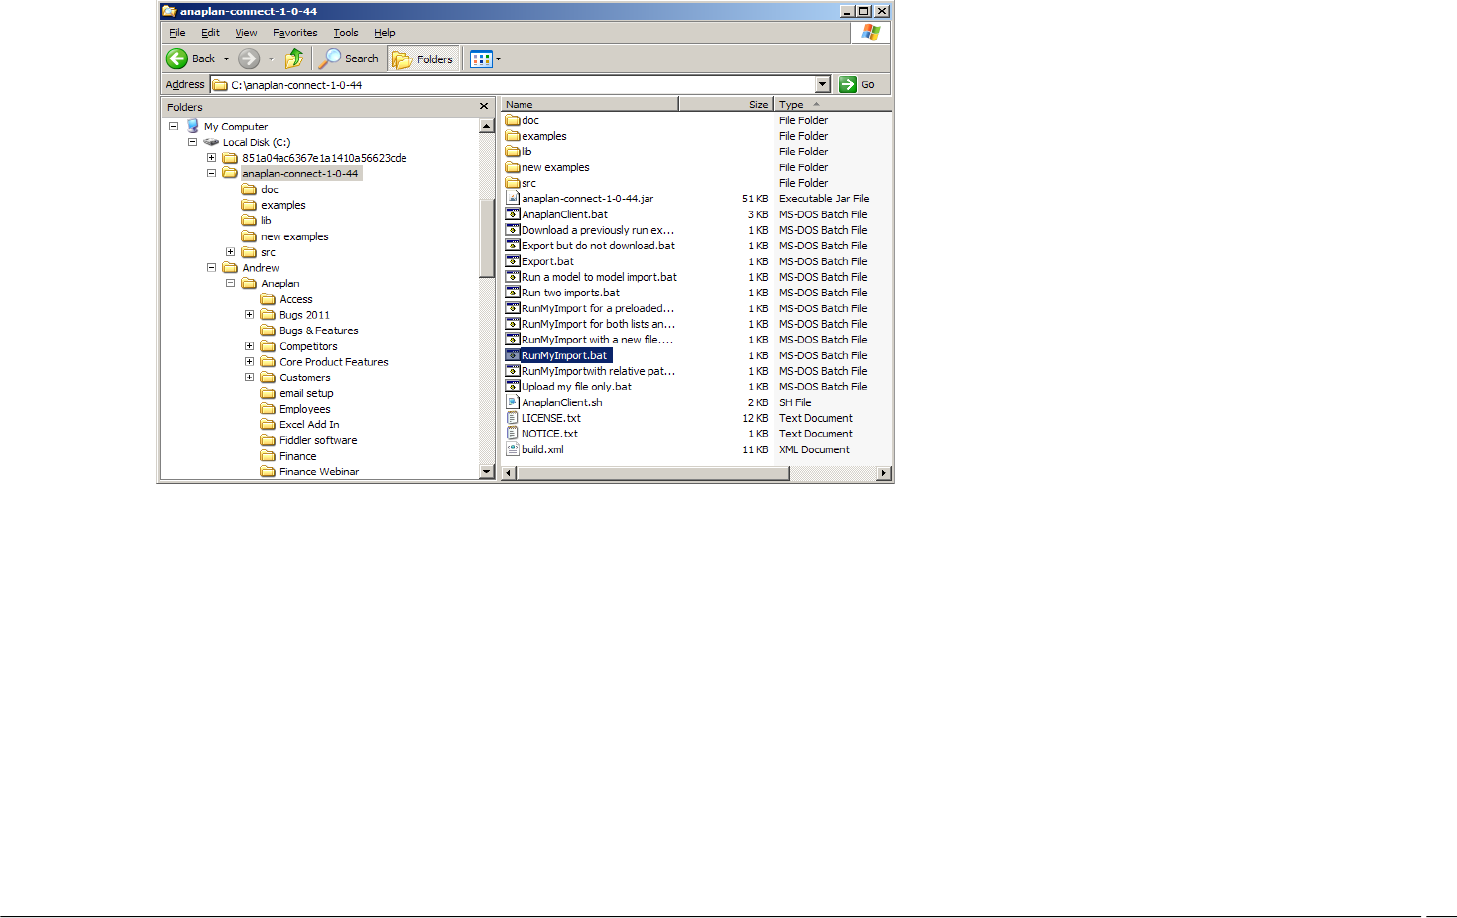Viewport: 1457px width, 918px height.
Task: Open the address bar dropdown
Action: tap(823, 85)
